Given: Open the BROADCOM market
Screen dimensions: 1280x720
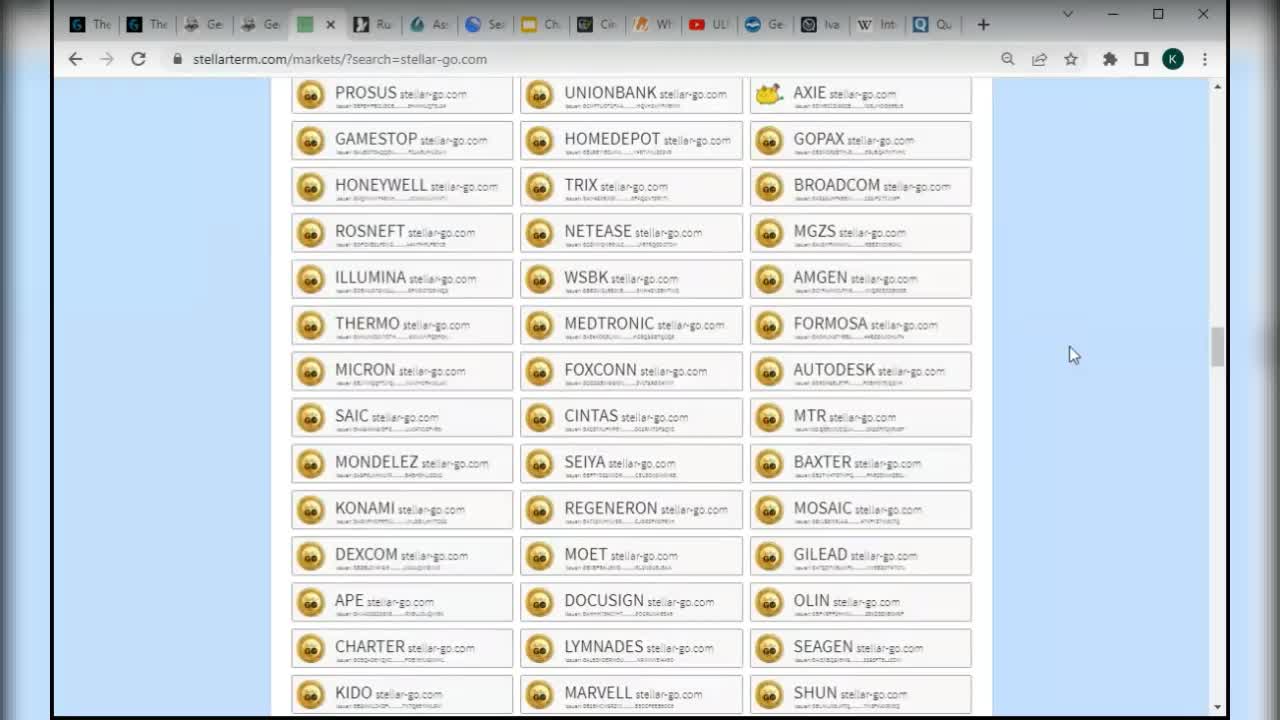Looking at the screenshot, I should (861, 187).
